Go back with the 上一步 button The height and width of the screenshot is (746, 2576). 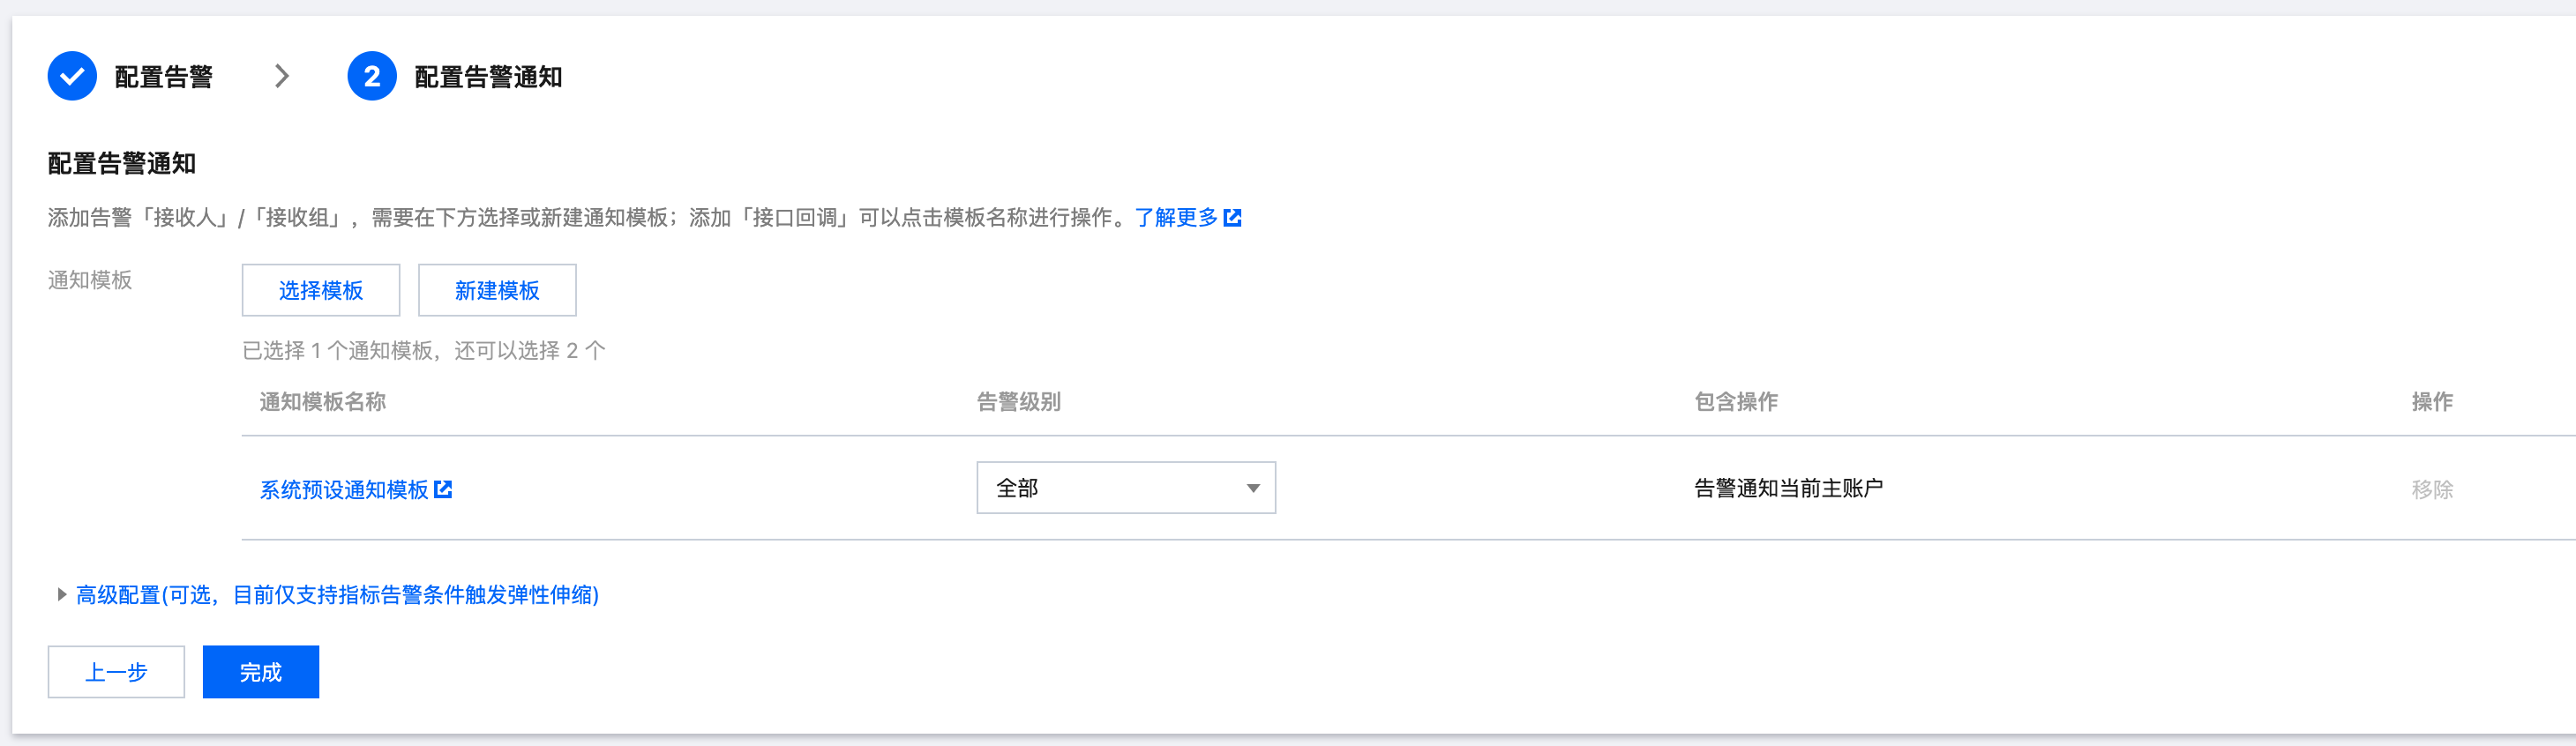pyautogui.click(x=116, y=672)
